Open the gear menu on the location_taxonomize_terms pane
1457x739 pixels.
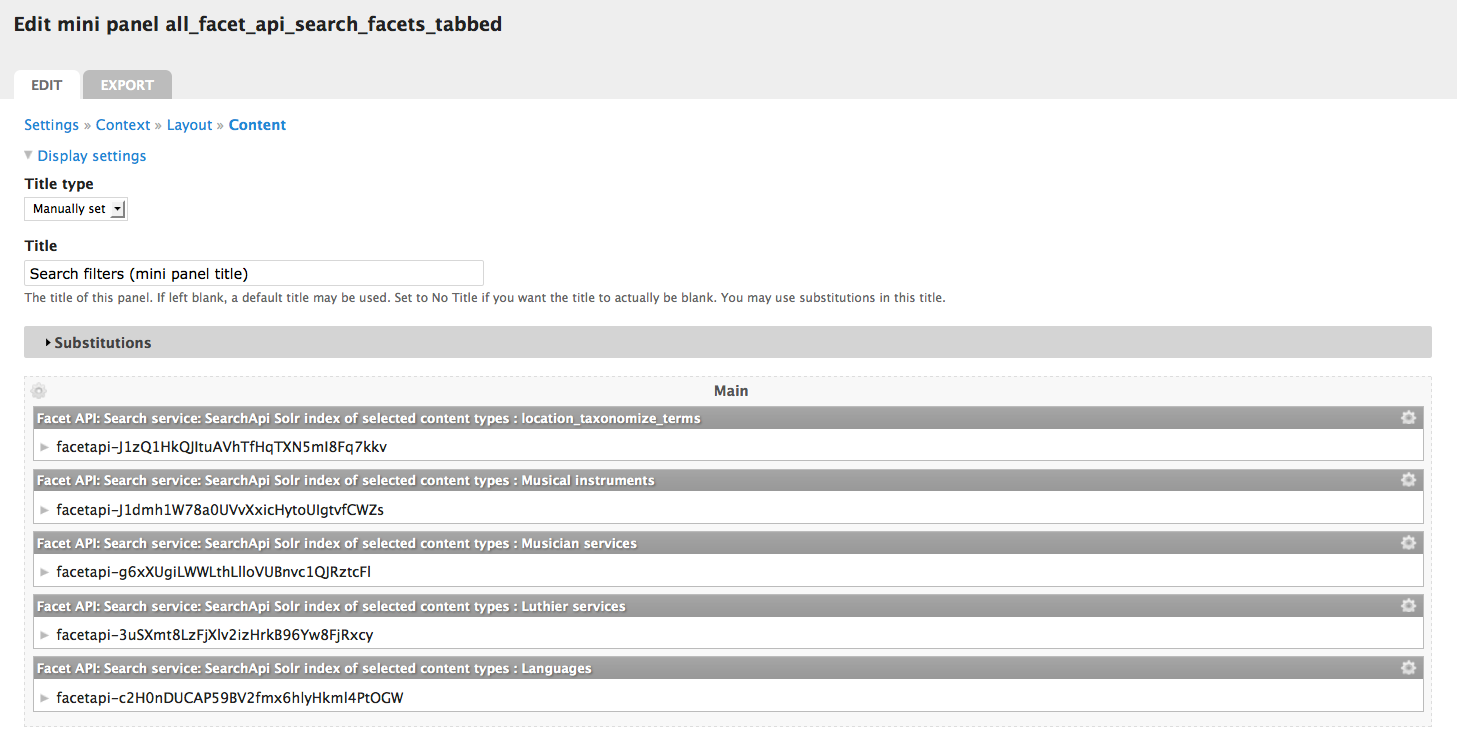tap(1408, 417)
